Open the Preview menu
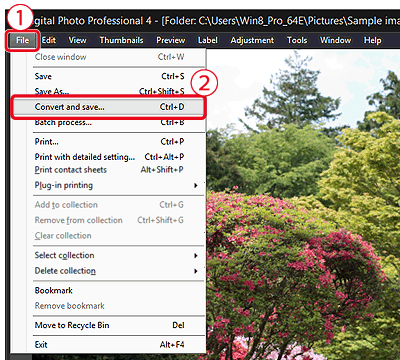This screenshot has width=400, height=360. pos(171,40)
